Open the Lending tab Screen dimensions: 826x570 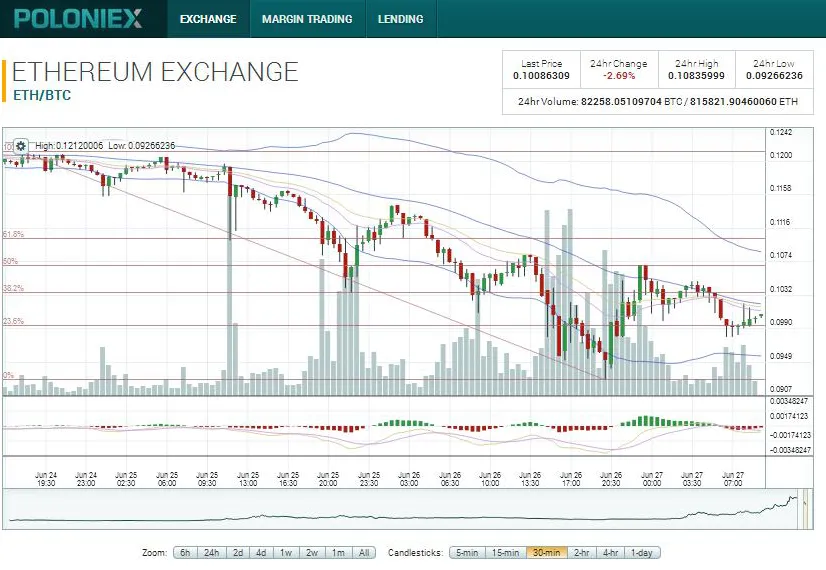click(x=400, y=19)
